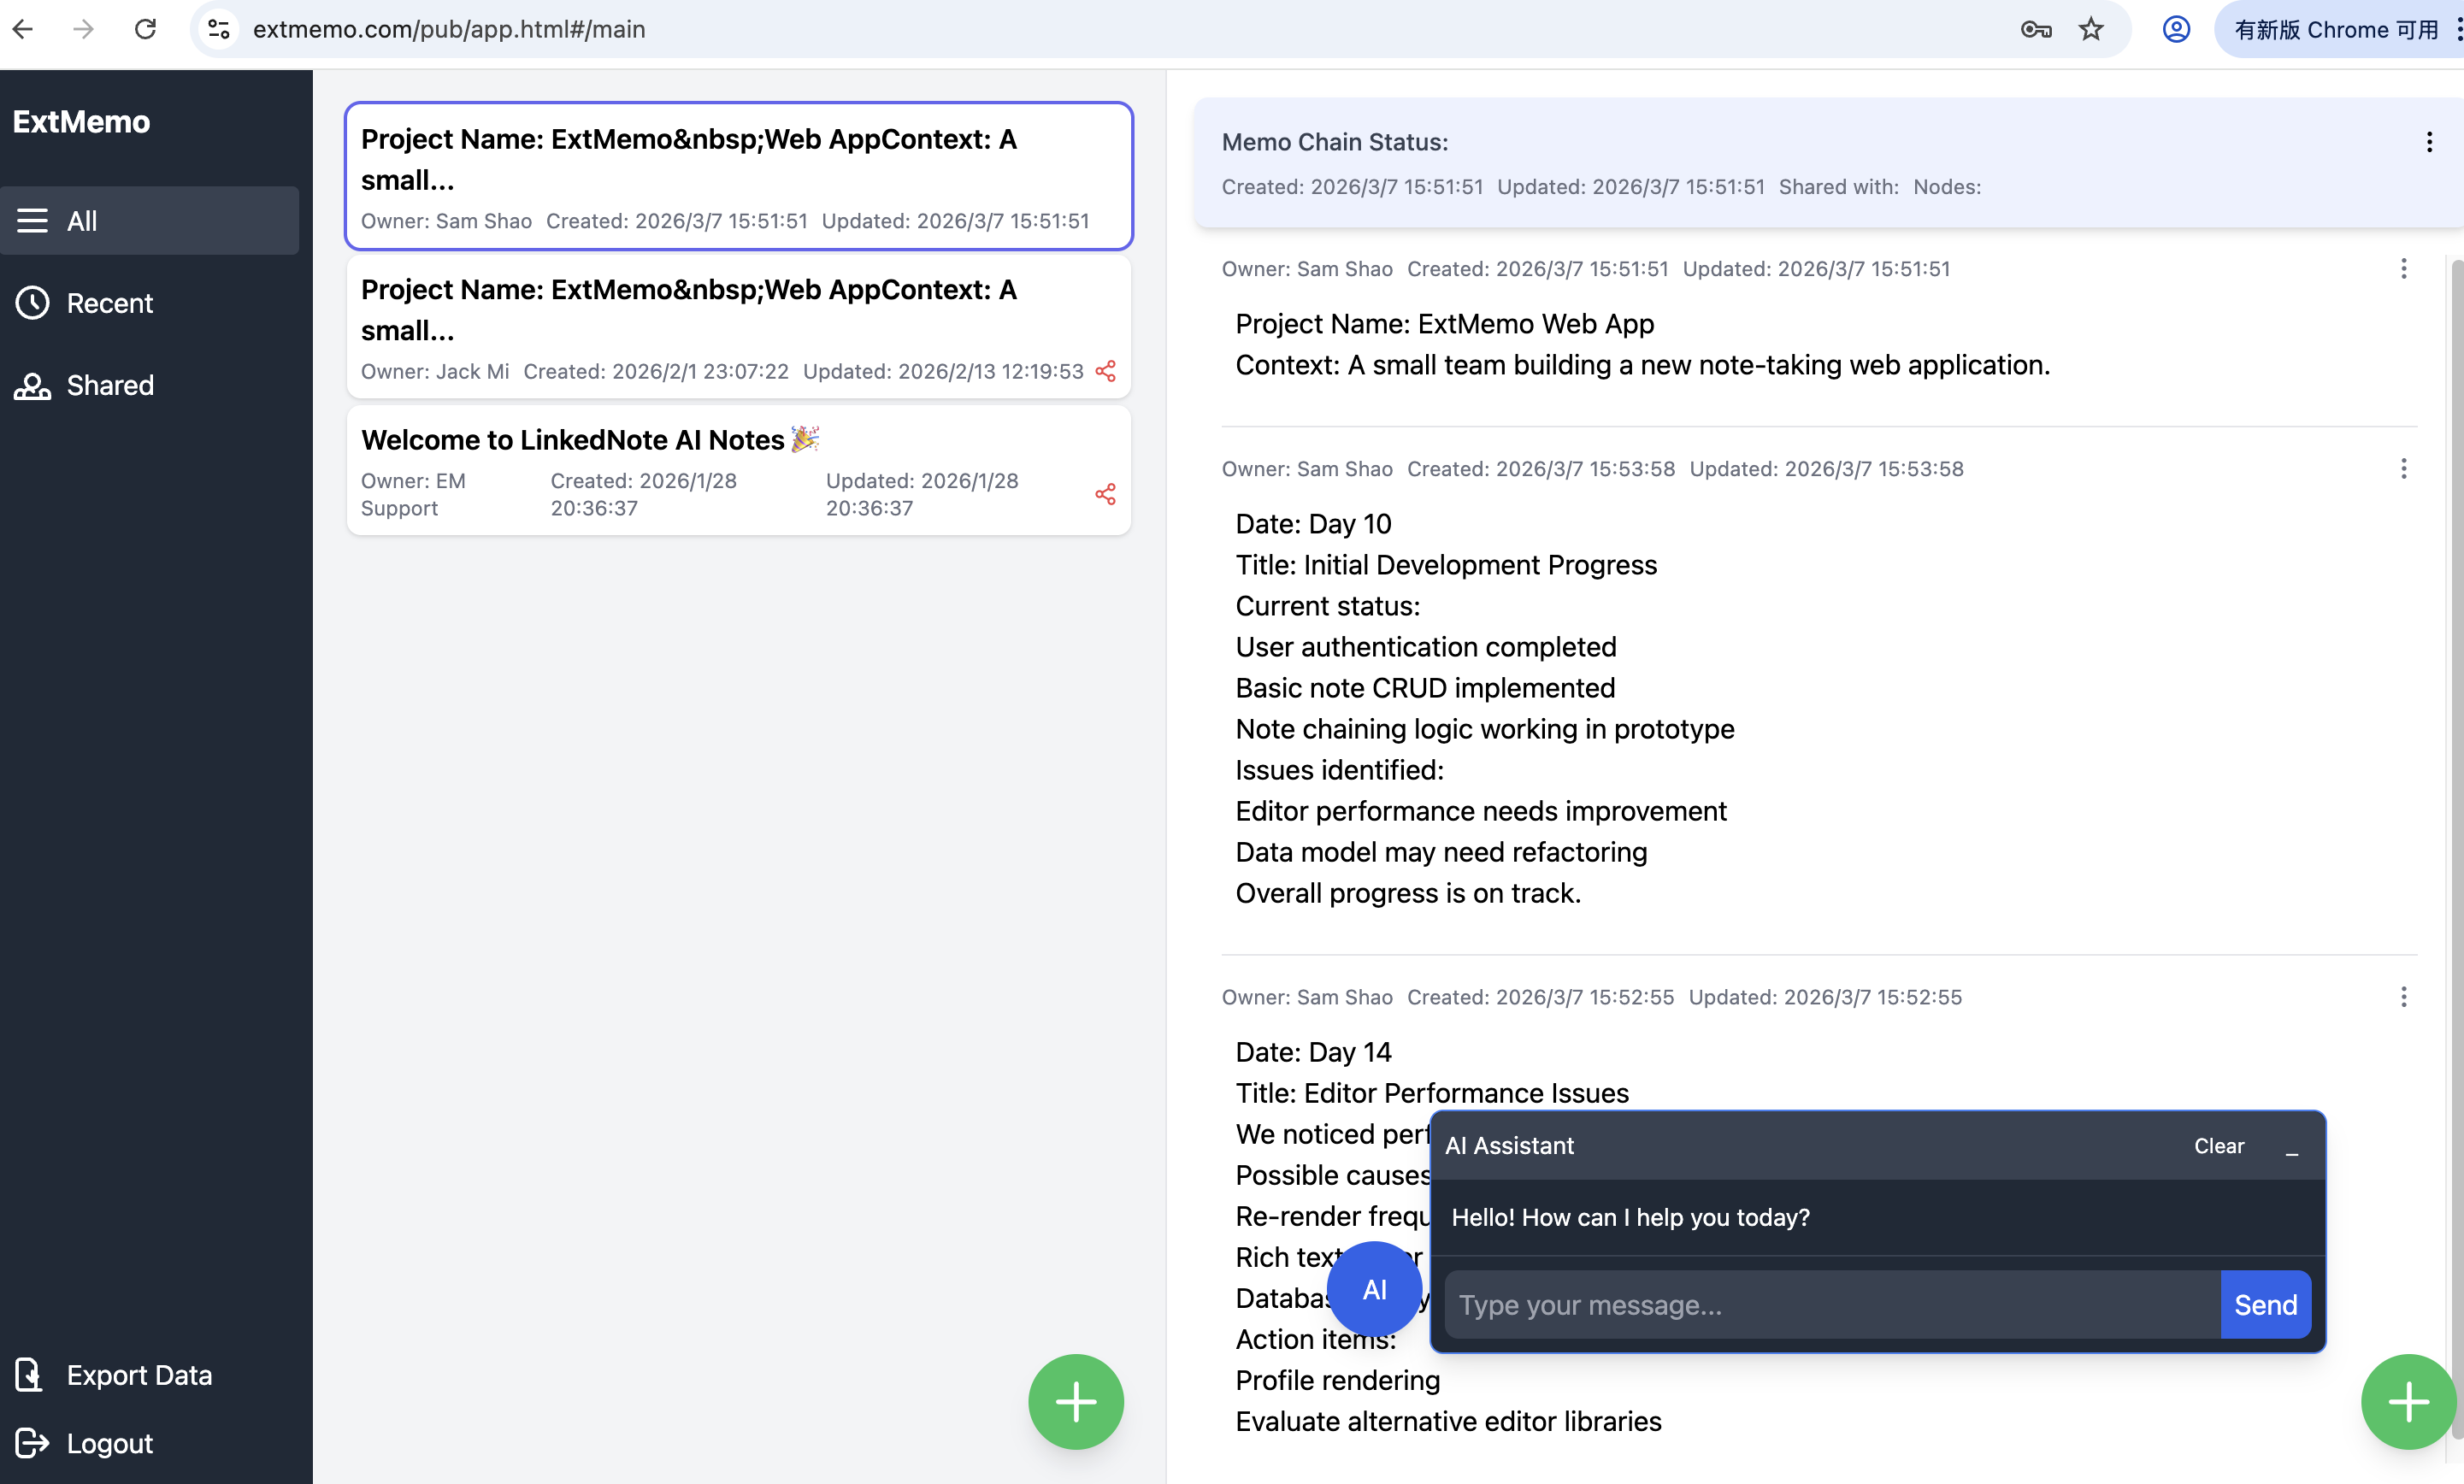This screenshot has width=2464, height=1484.
Task: Click the Shared people icon
Action: [32, 386]
